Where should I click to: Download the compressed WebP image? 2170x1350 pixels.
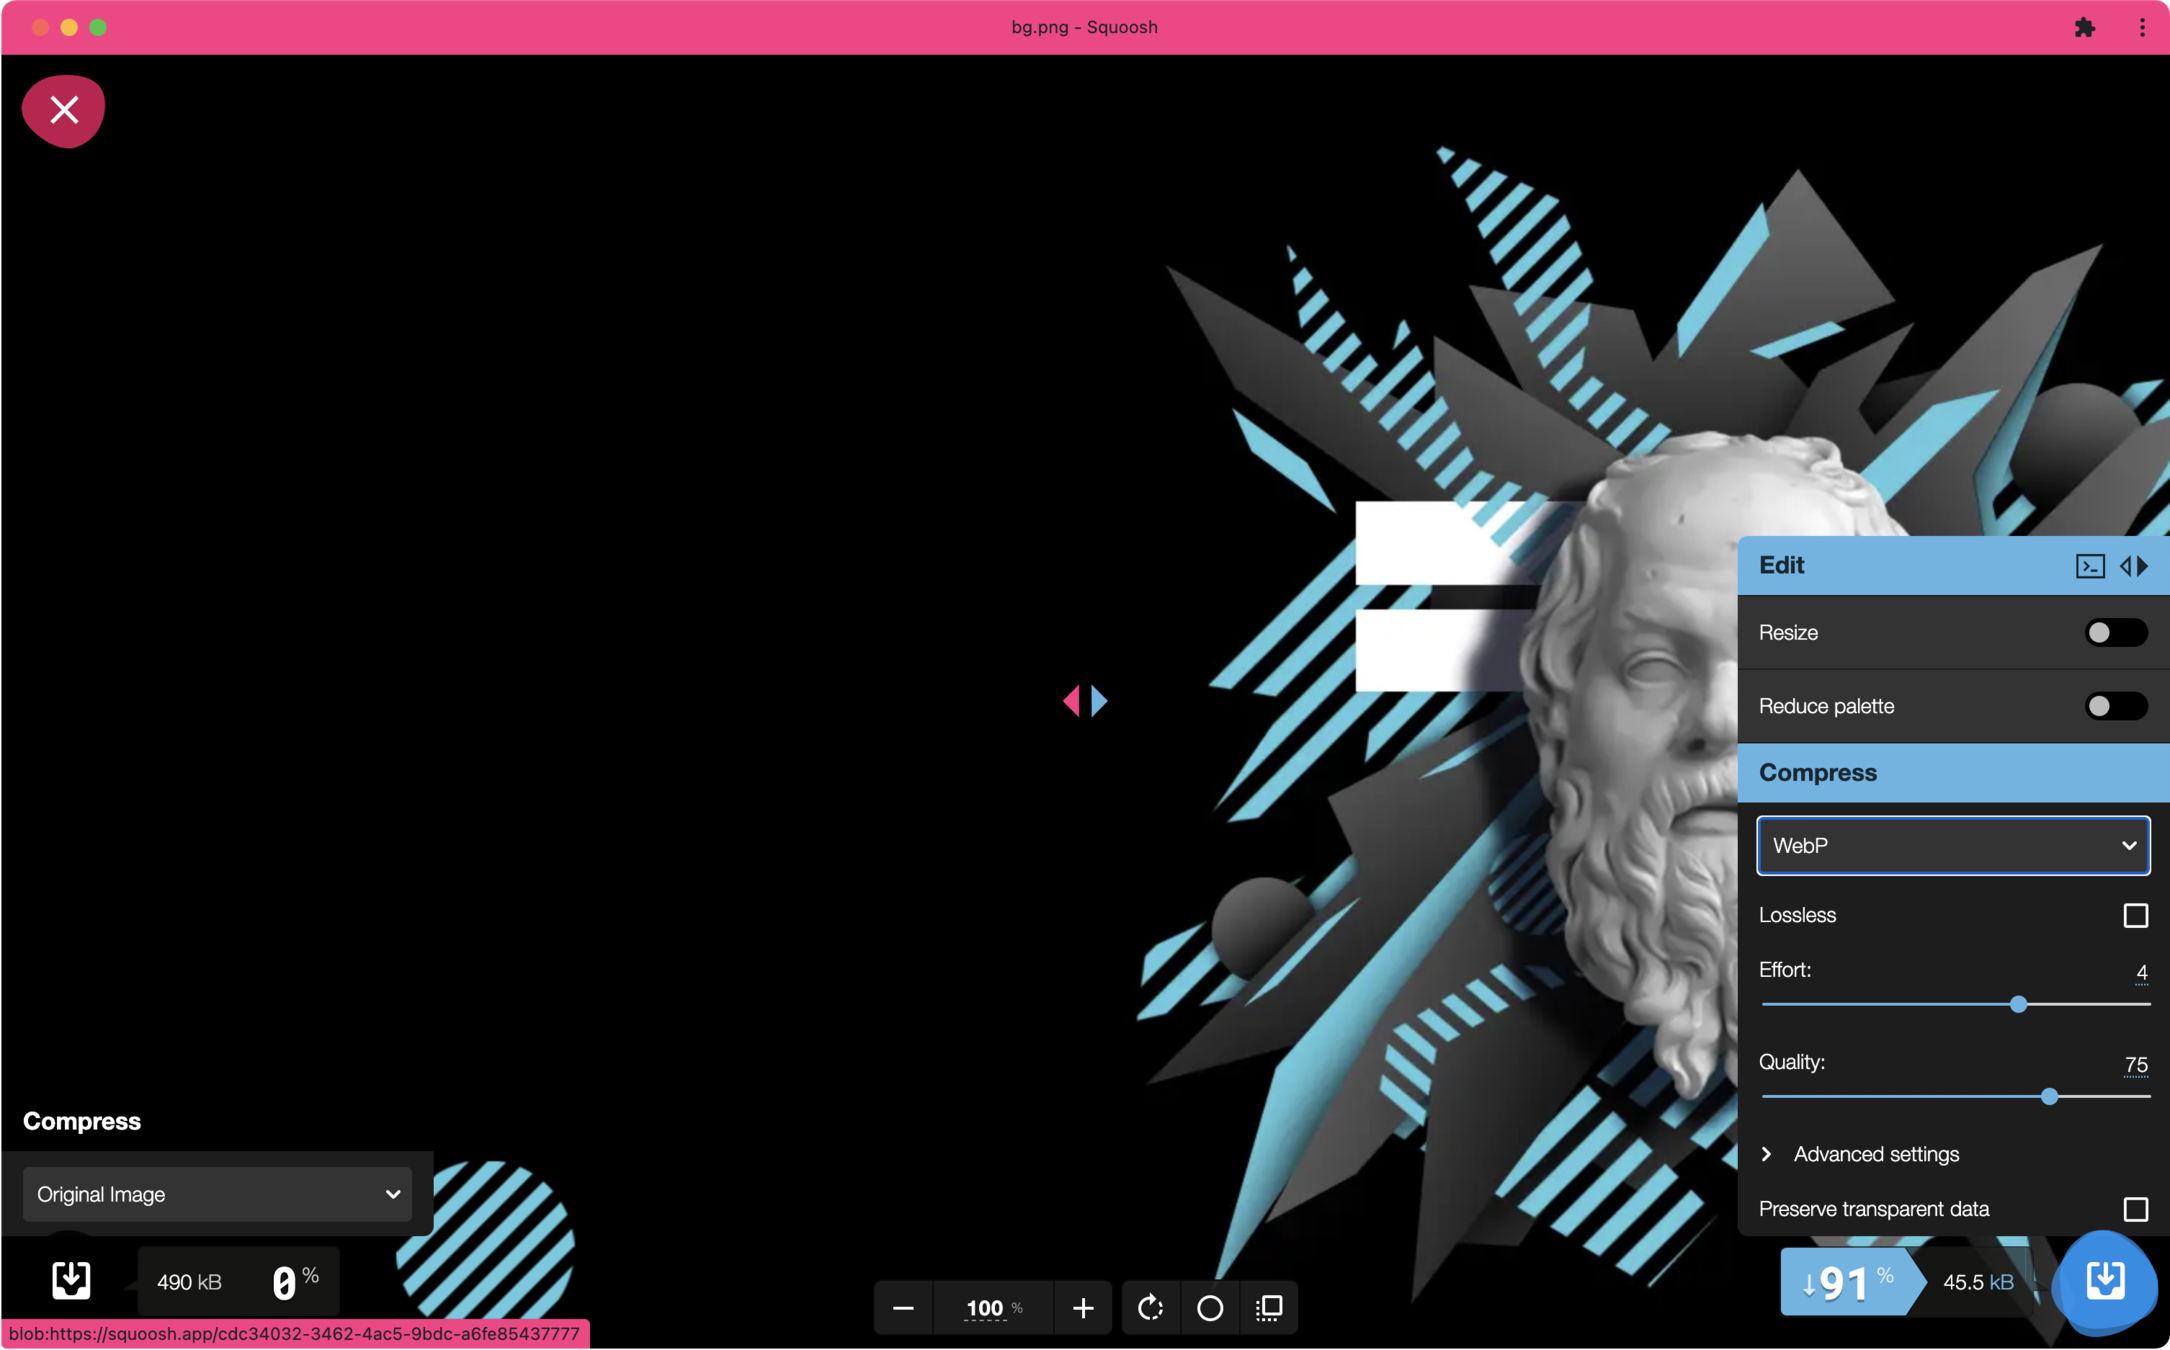[x=2105, y=1281]
